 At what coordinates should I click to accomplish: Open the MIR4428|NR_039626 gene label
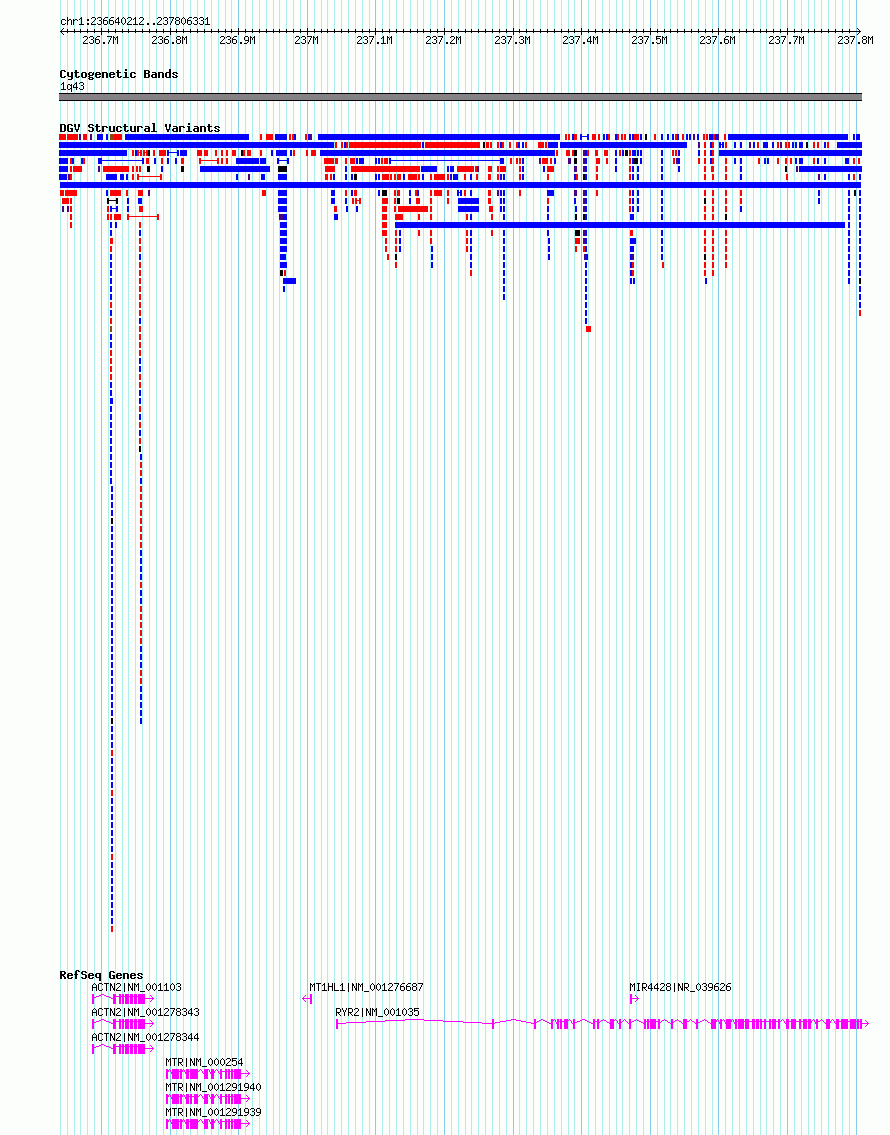click(680, 987)
